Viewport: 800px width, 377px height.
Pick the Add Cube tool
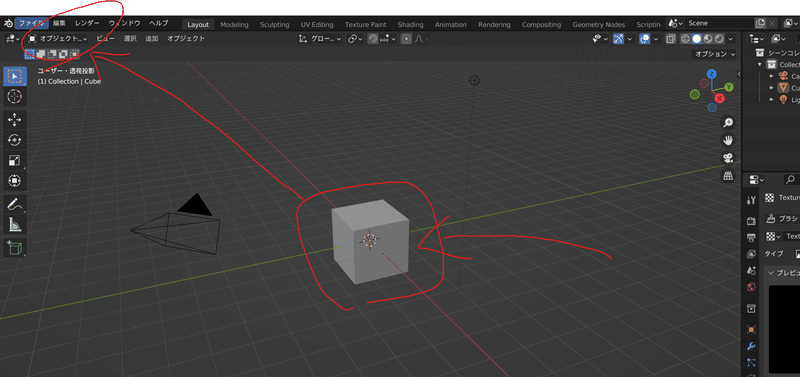point(15,248)
